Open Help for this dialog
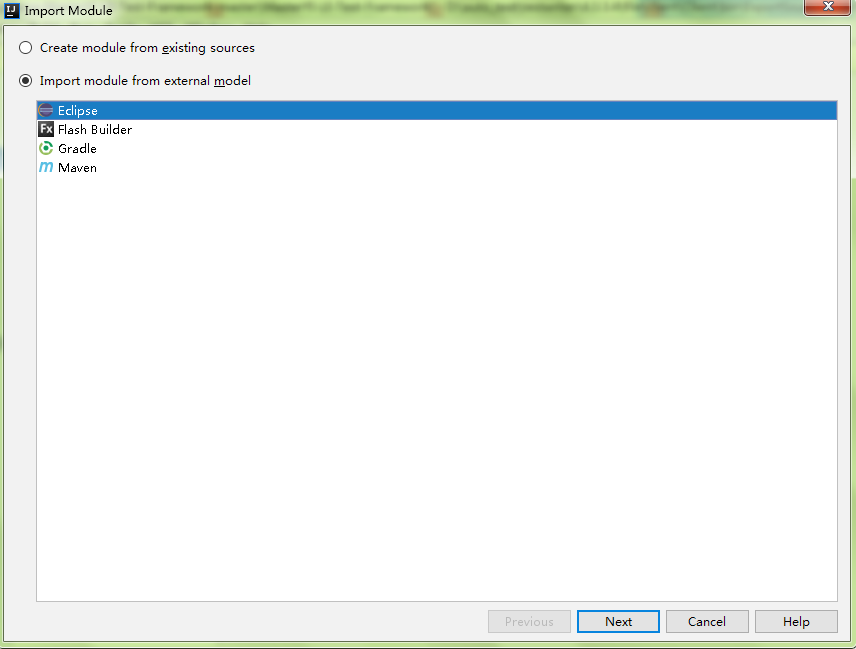 (796, 622)
